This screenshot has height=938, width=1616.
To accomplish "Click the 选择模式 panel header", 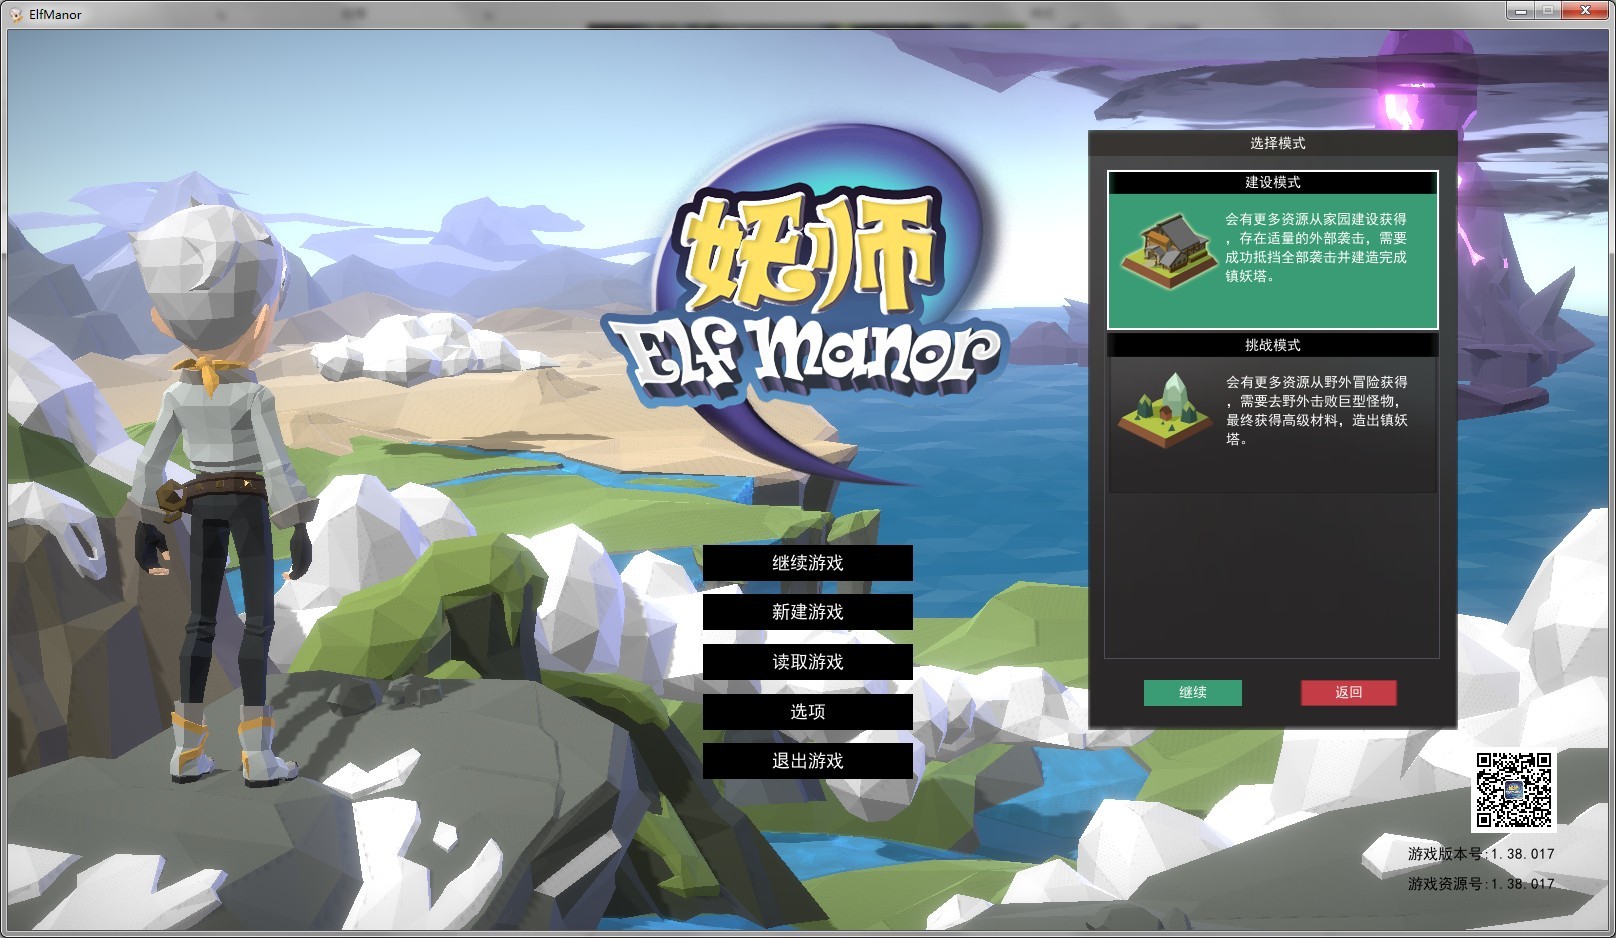I will pyautogui.click(x=1272, y=143).
